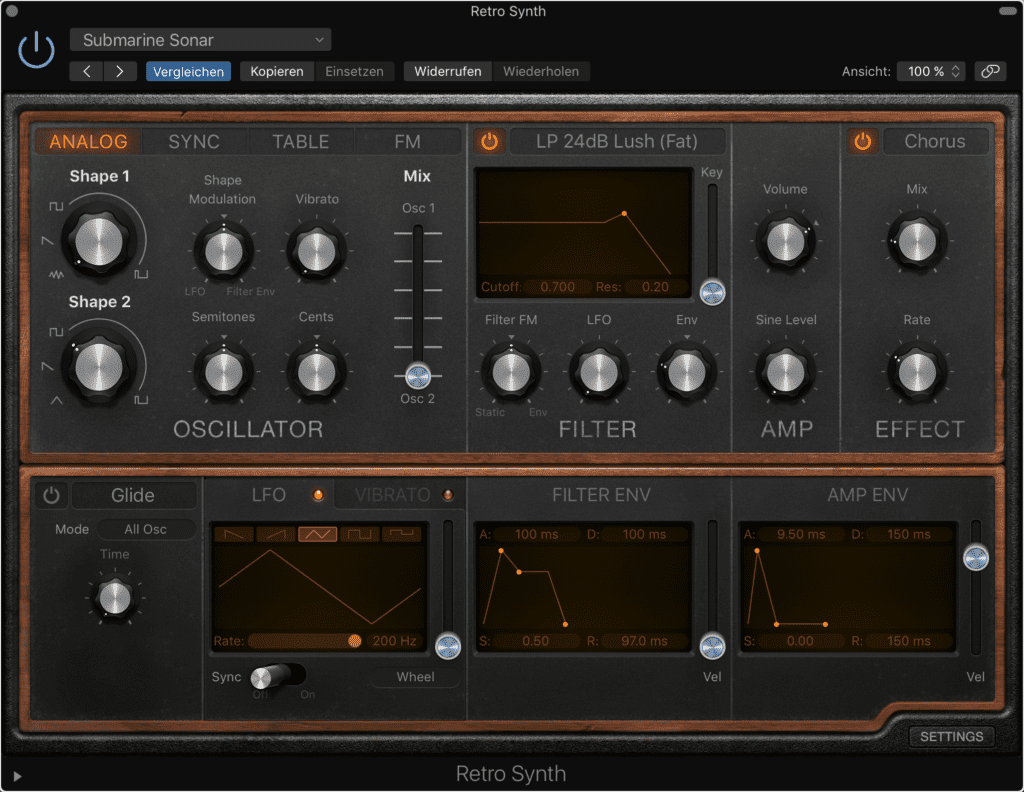Image resolution: width=1024 pixels, height=792 pixels.
Task: Select the falling sawtooth LFO waveform
Action: [x=233, y=536]
